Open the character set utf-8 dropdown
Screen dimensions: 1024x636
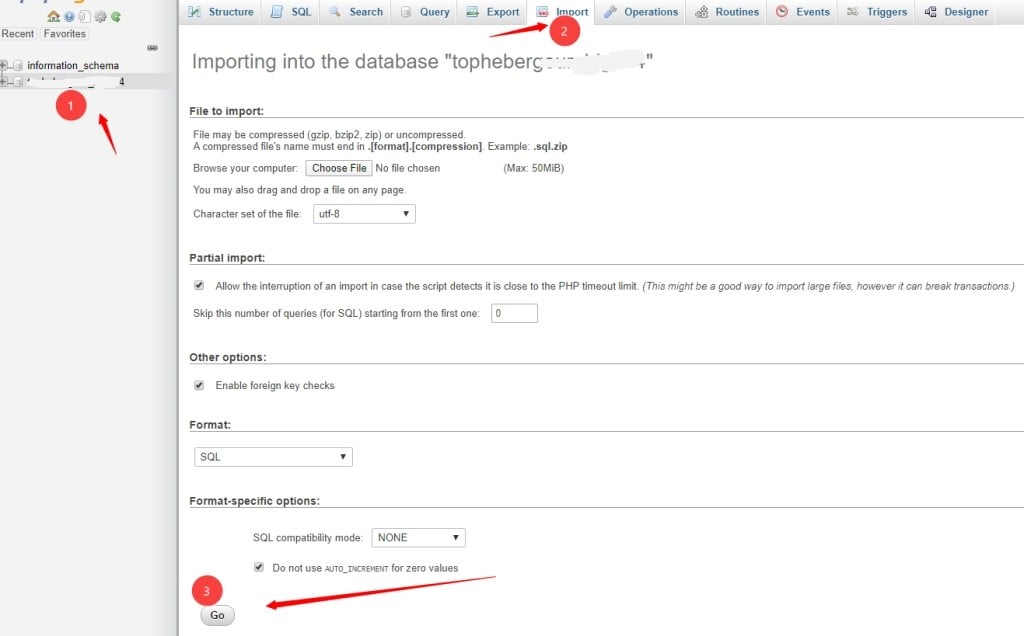click(364, 214)
